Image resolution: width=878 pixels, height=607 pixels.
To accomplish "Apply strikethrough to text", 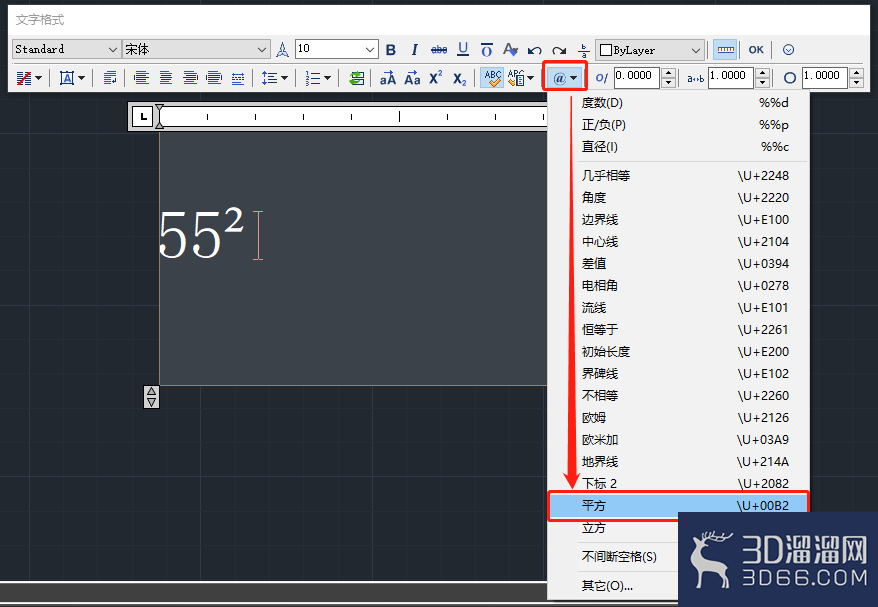I will (x=438, y=50).
